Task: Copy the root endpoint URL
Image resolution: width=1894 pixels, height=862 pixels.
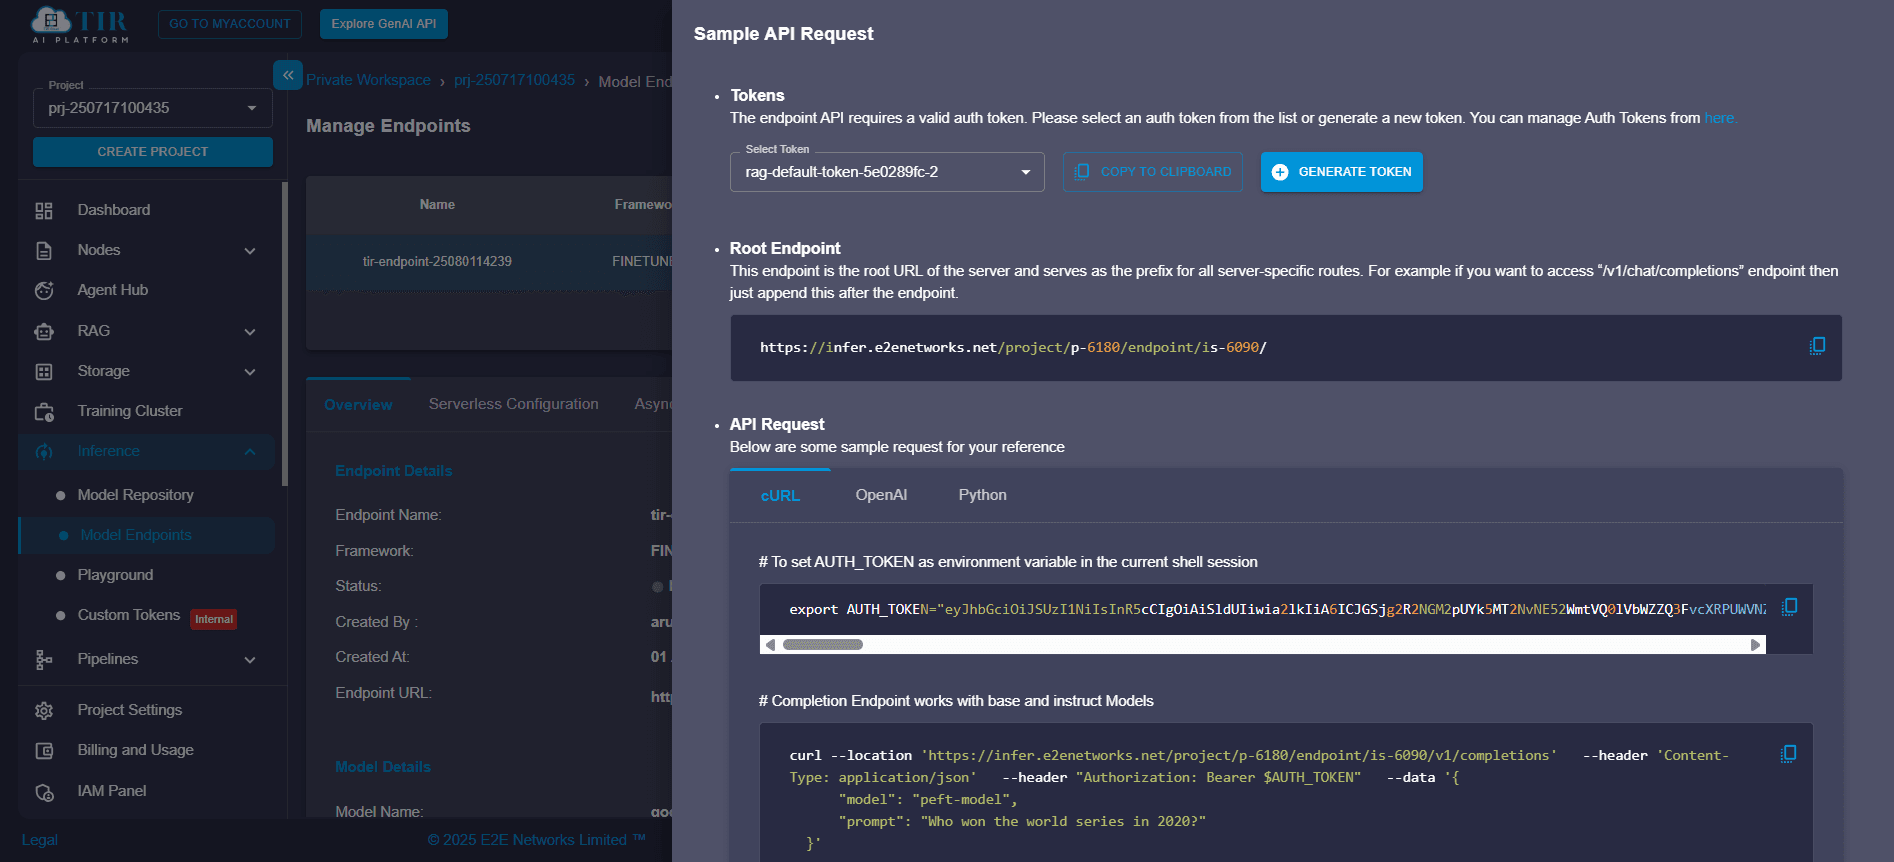Action: click(1817, 346)
